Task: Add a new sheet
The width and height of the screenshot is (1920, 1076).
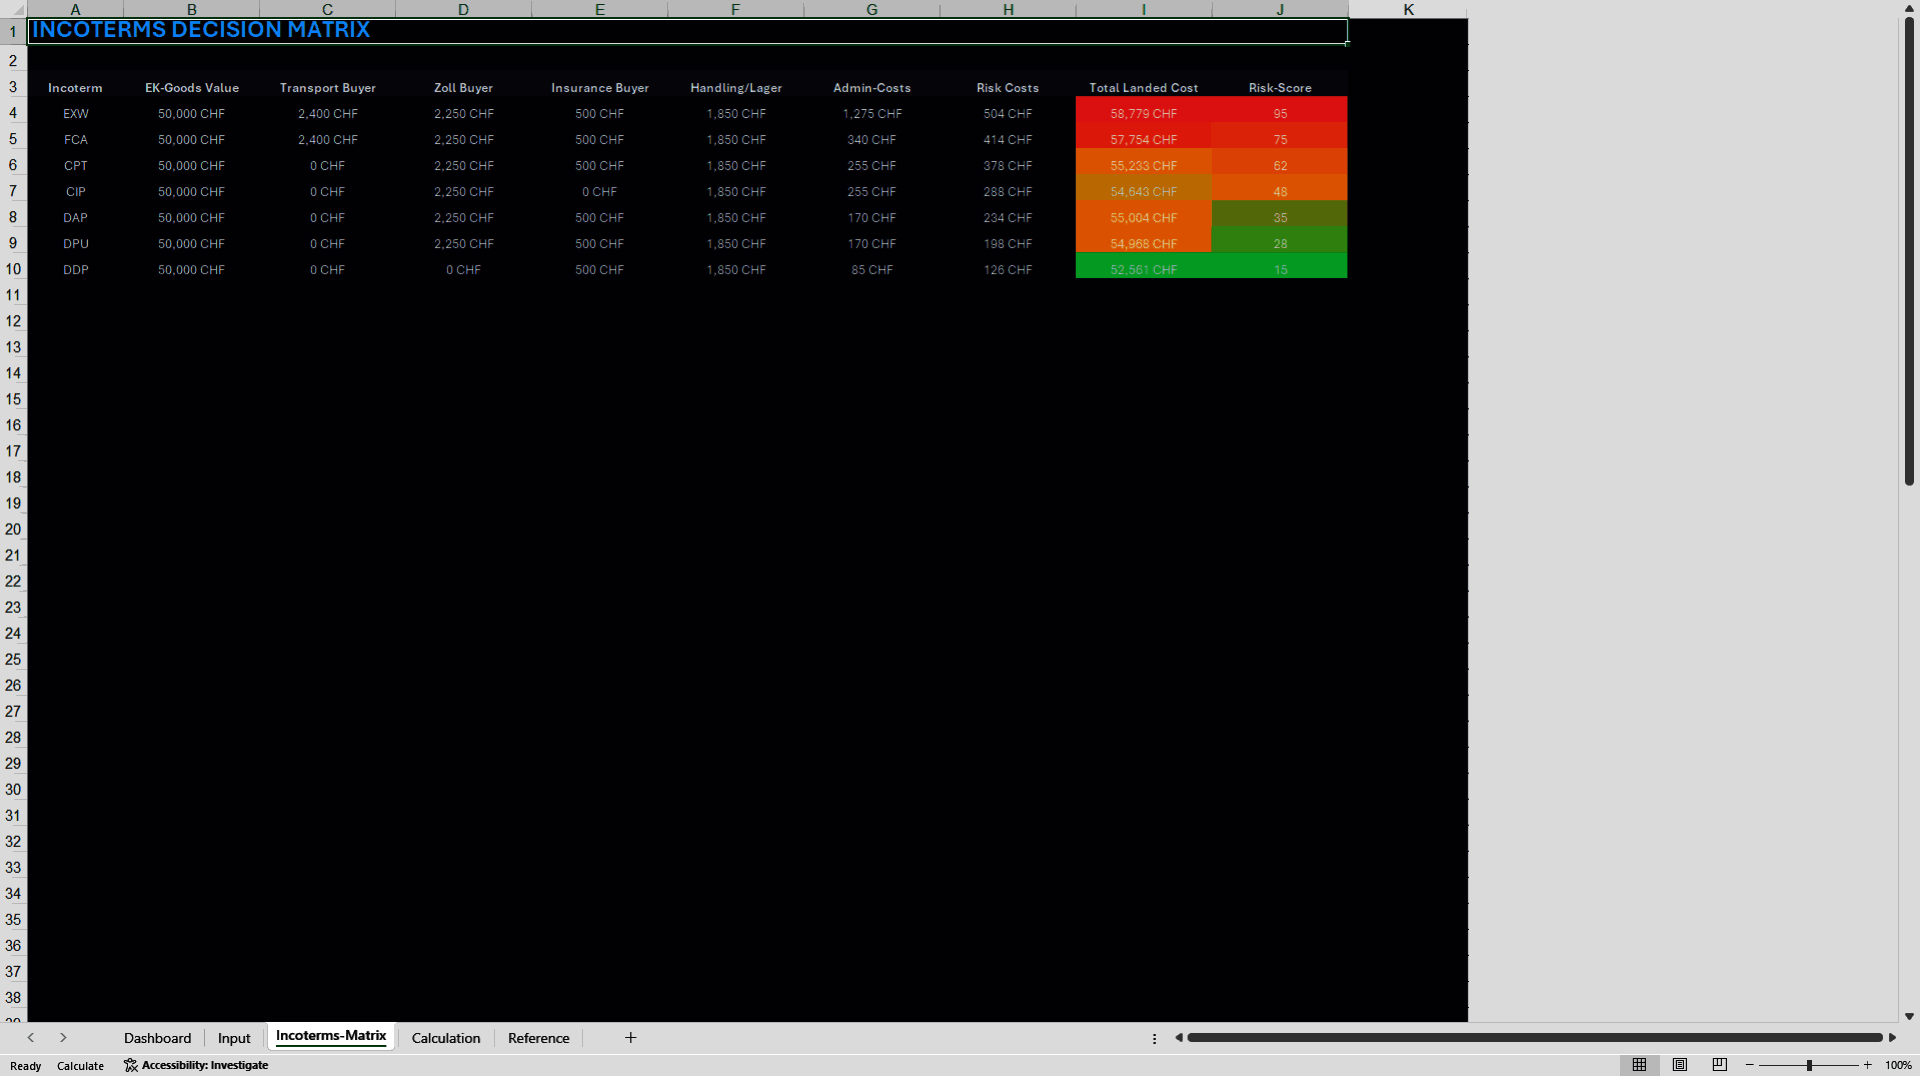Action: 630,1038
